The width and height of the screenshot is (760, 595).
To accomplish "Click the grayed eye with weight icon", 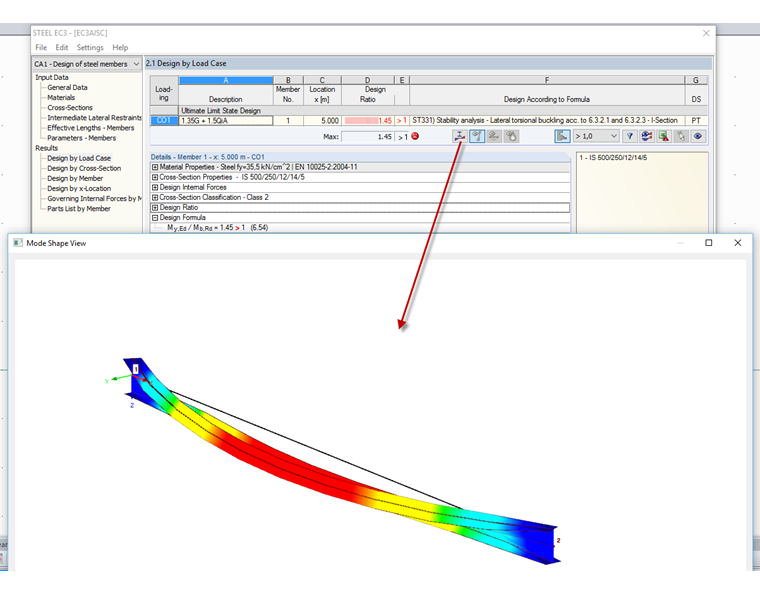I will pyautogui.click(x=511, y=136).
